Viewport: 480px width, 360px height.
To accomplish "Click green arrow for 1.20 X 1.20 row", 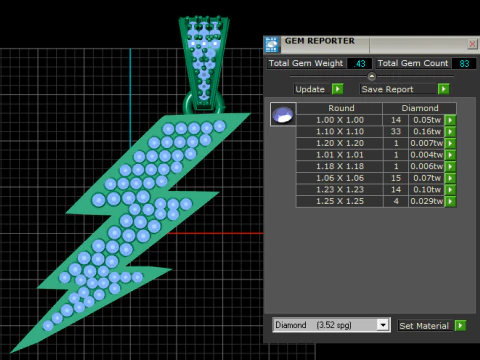I will click(450, 143).
